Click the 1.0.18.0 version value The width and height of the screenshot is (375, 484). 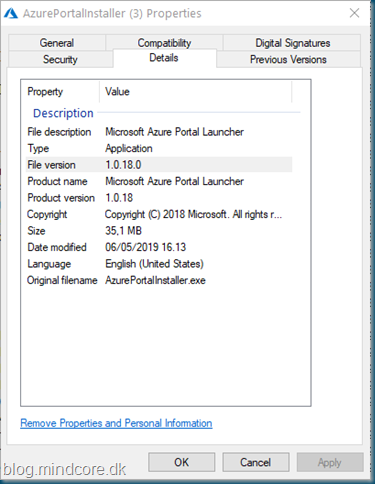[x=123, y=165]
